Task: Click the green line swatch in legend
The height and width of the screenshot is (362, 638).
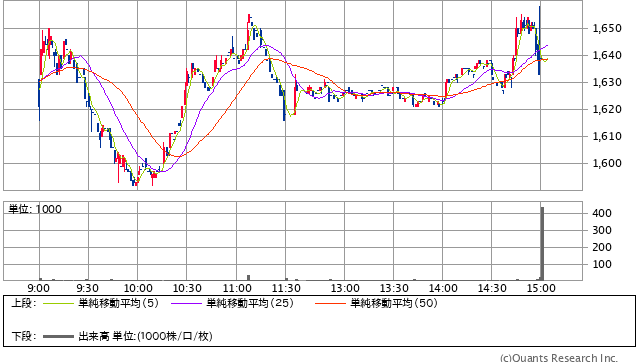Action: point(59,303)
